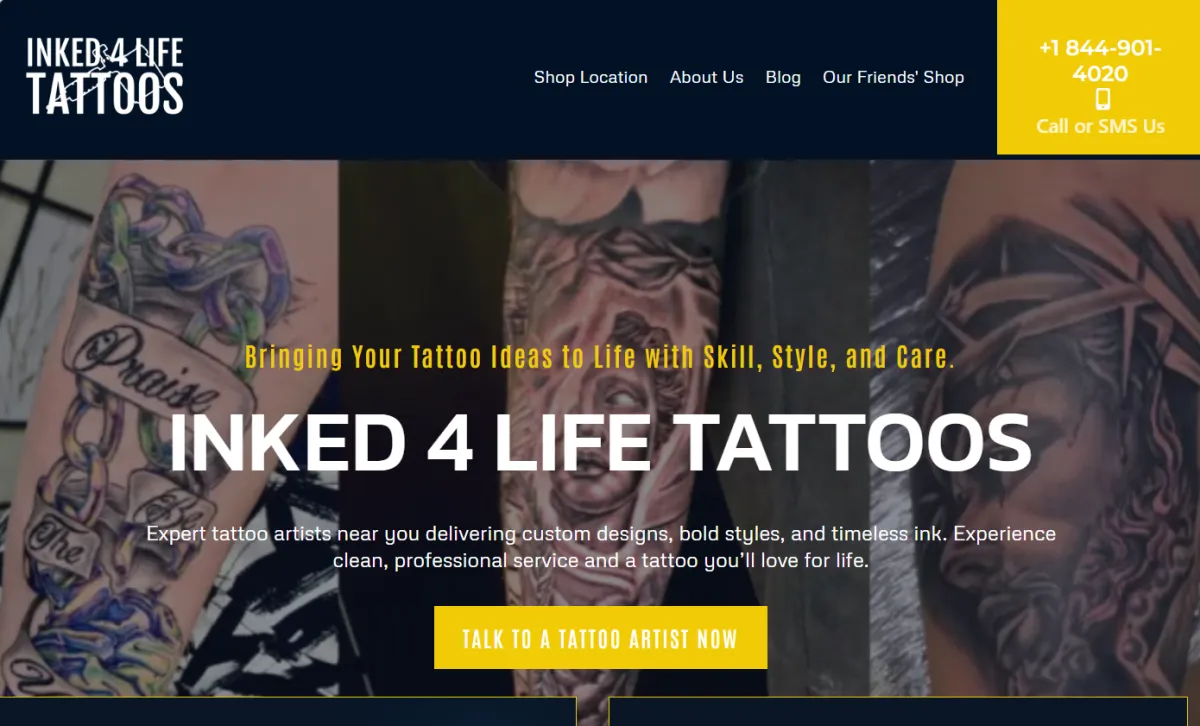Screen dimensions: 1200x726
Task: Click the mobile phone icon in yellow box
Action: pyautogui.click(x=1102, y=99)
